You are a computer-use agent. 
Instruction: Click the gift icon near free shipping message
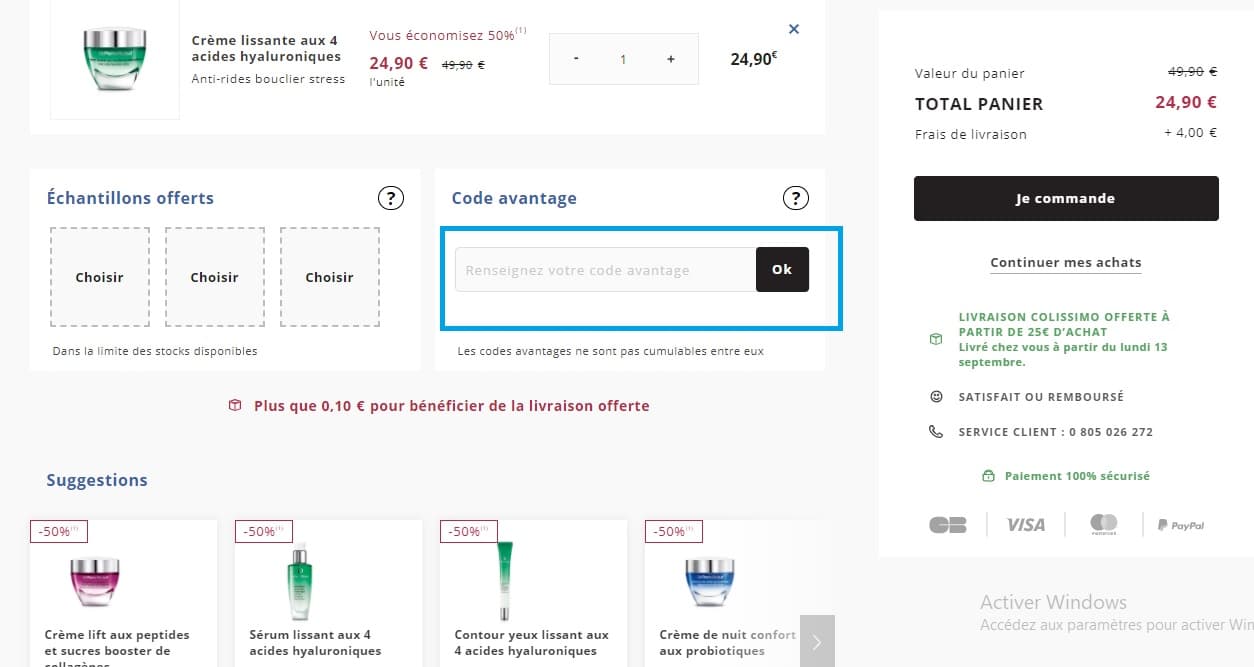pos(235,406)
